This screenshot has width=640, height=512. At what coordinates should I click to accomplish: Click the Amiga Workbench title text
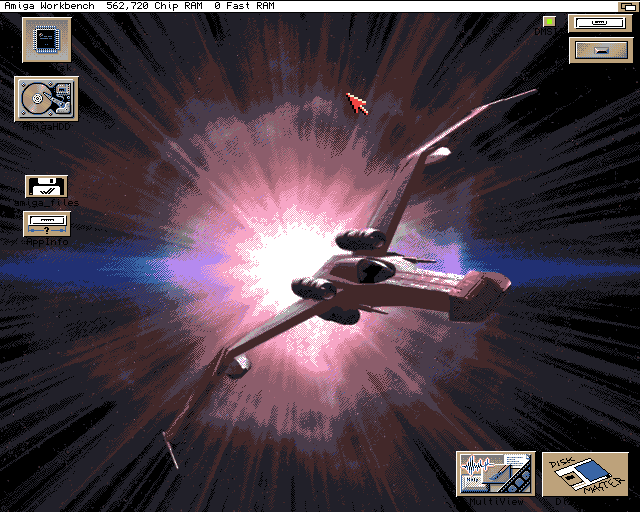pos(48,6)
